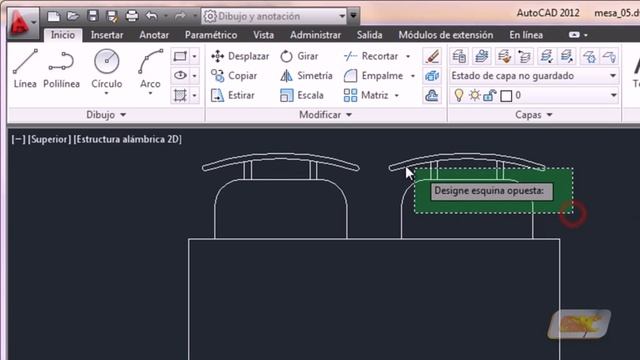Click the sixth layer tool icon in Capas
This screenshot has height=360, width=640.
click(x=567, y=56)
